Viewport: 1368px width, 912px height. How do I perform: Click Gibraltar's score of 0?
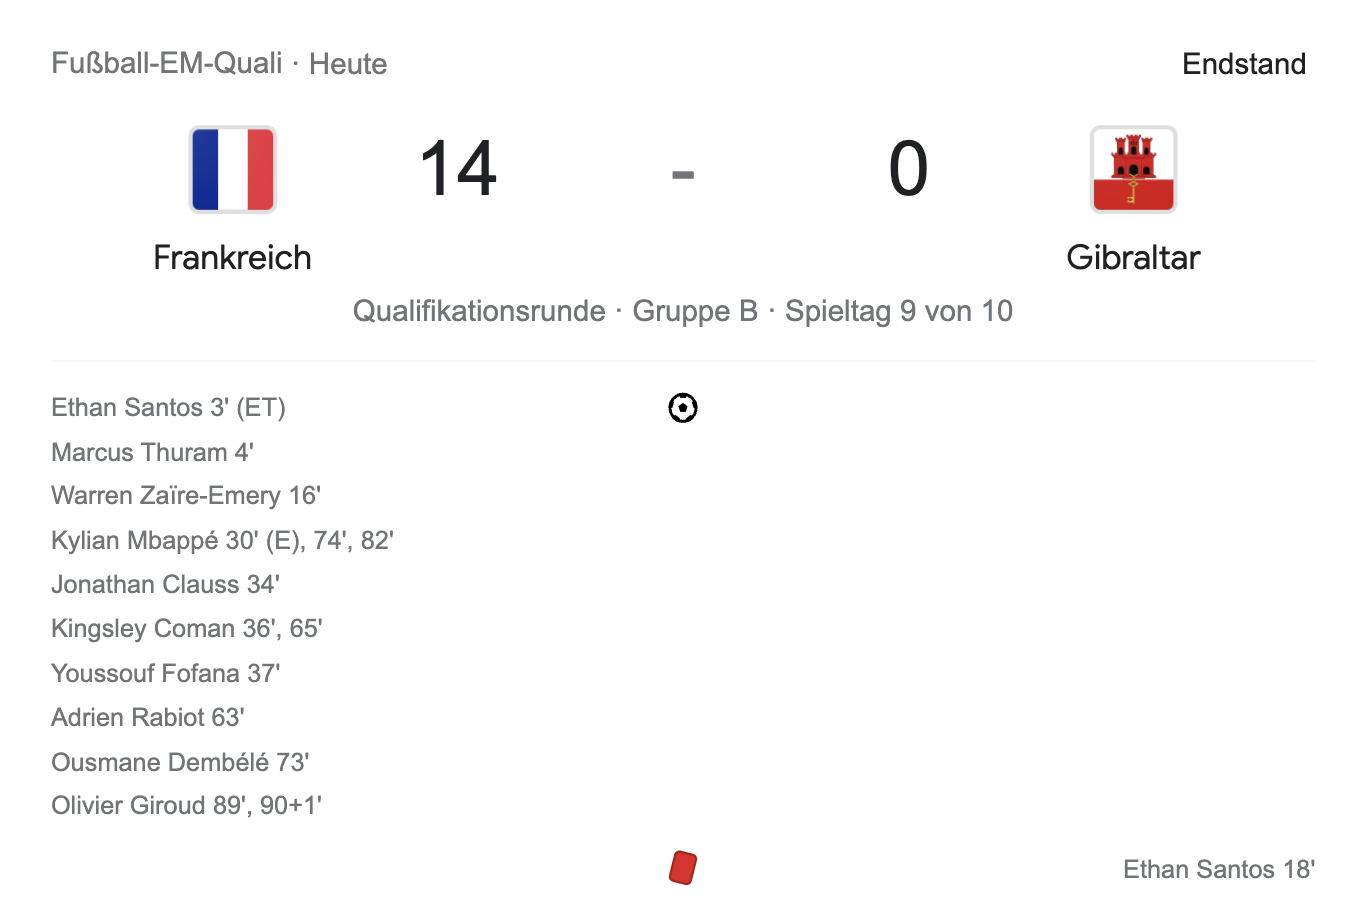908,169
